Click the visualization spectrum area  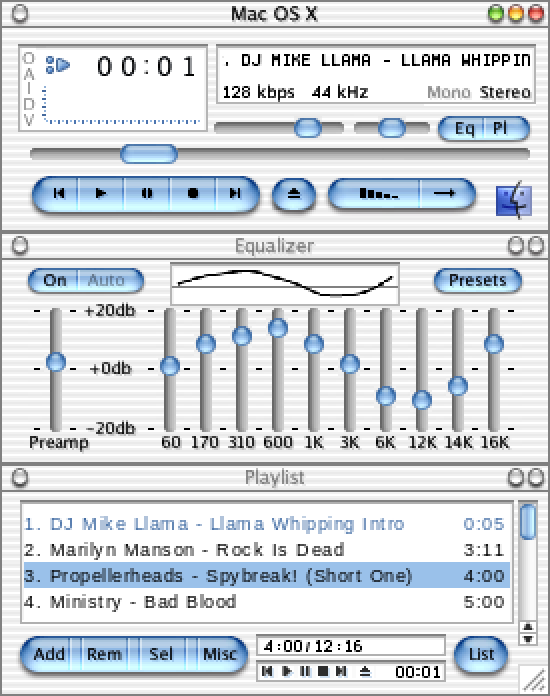click(x=122, y=105)
